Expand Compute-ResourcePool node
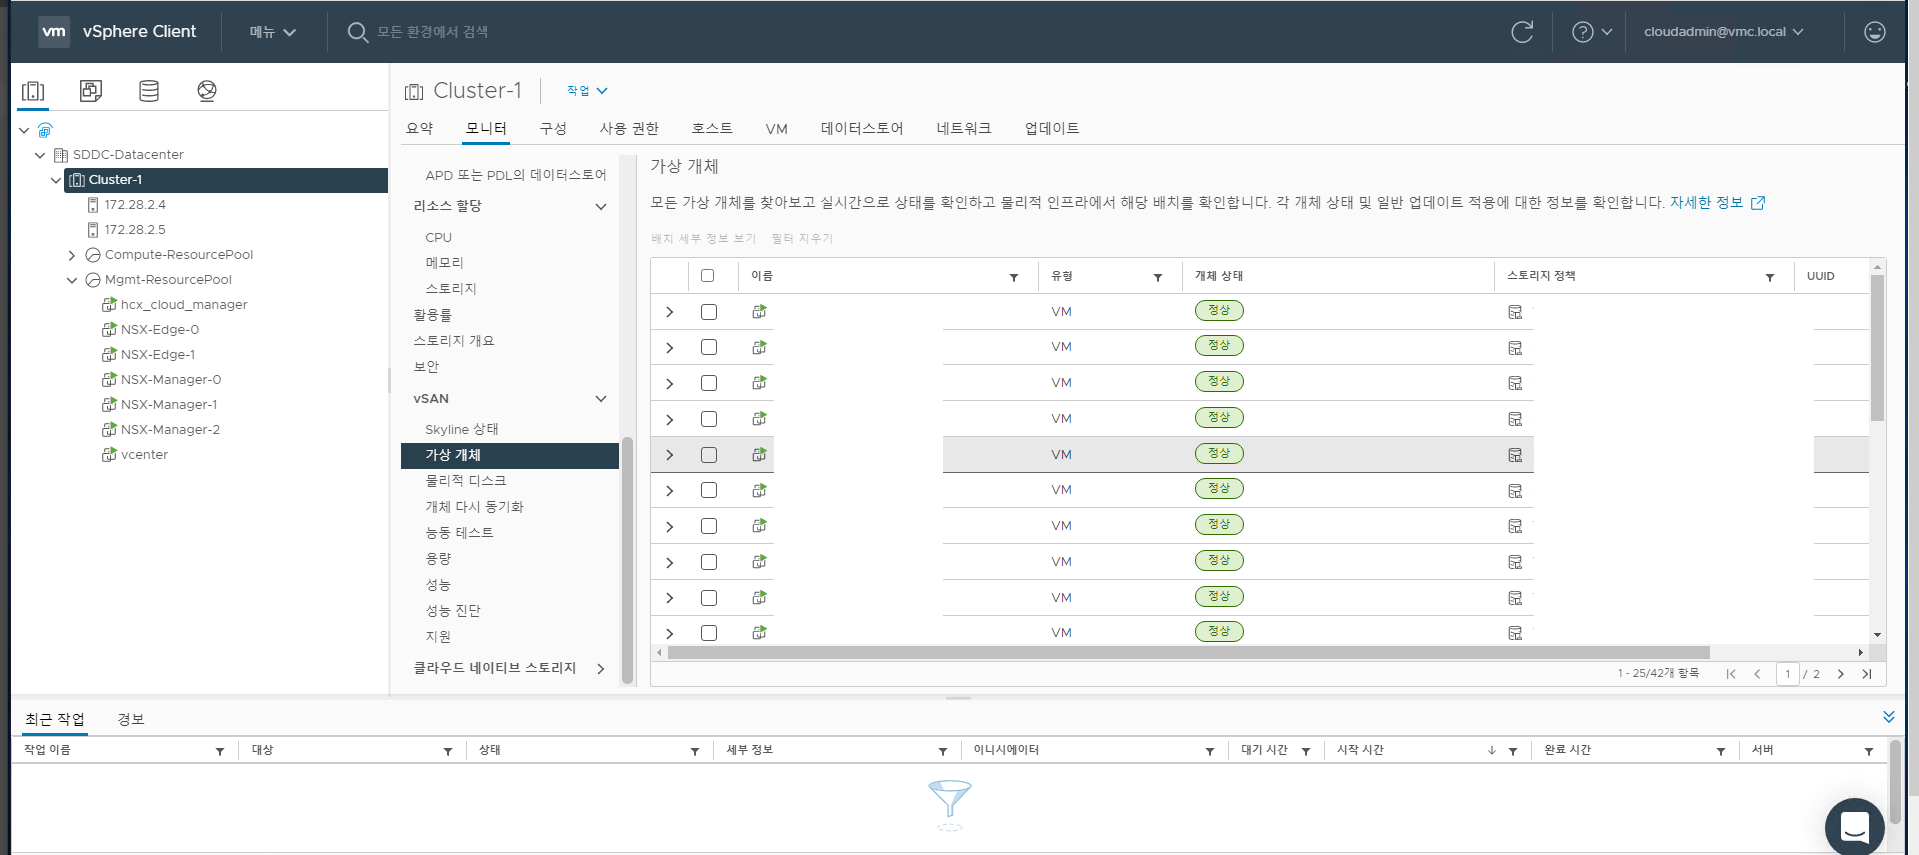The height and width of the screenshot is (855, 1919). 72,255
